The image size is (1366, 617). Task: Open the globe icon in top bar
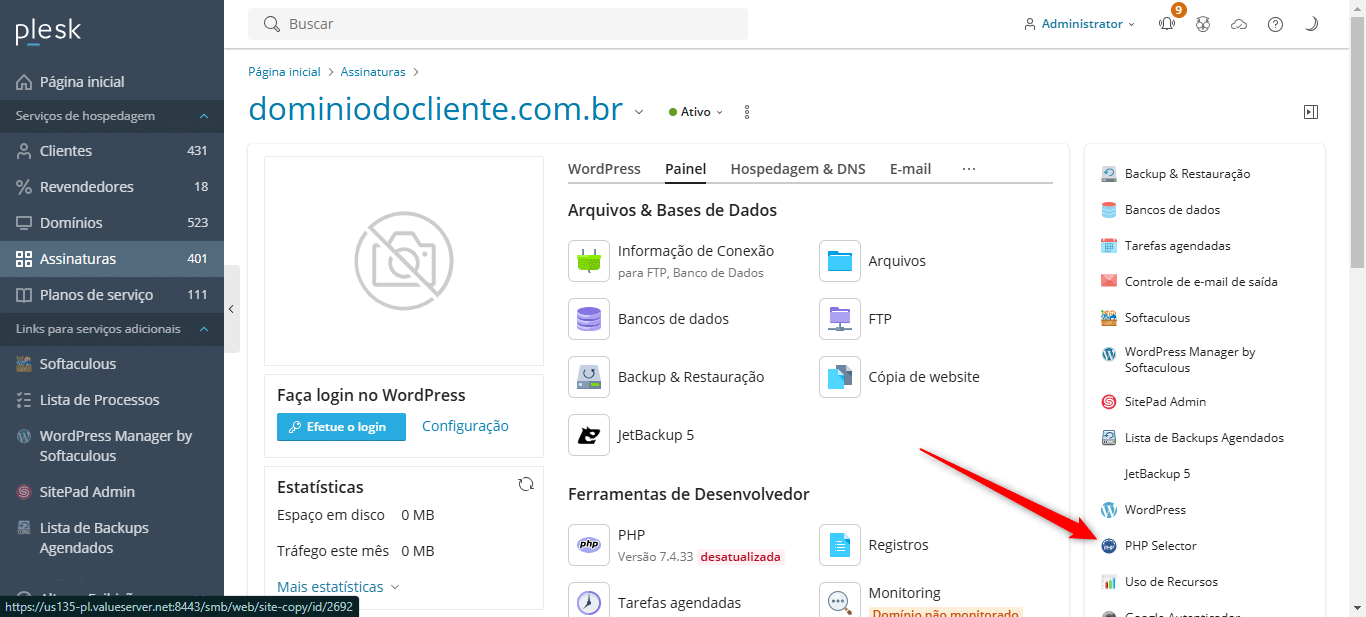(1203, 24)
